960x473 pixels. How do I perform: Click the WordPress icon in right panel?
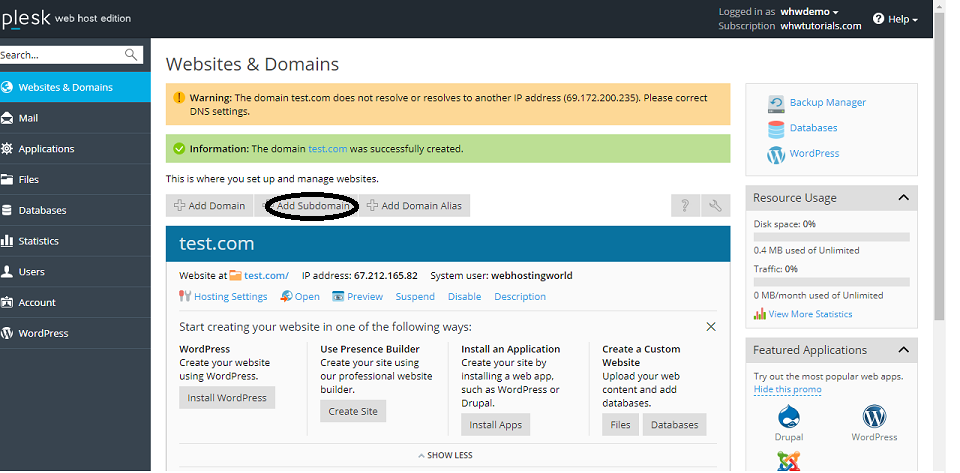pos(776,155)
